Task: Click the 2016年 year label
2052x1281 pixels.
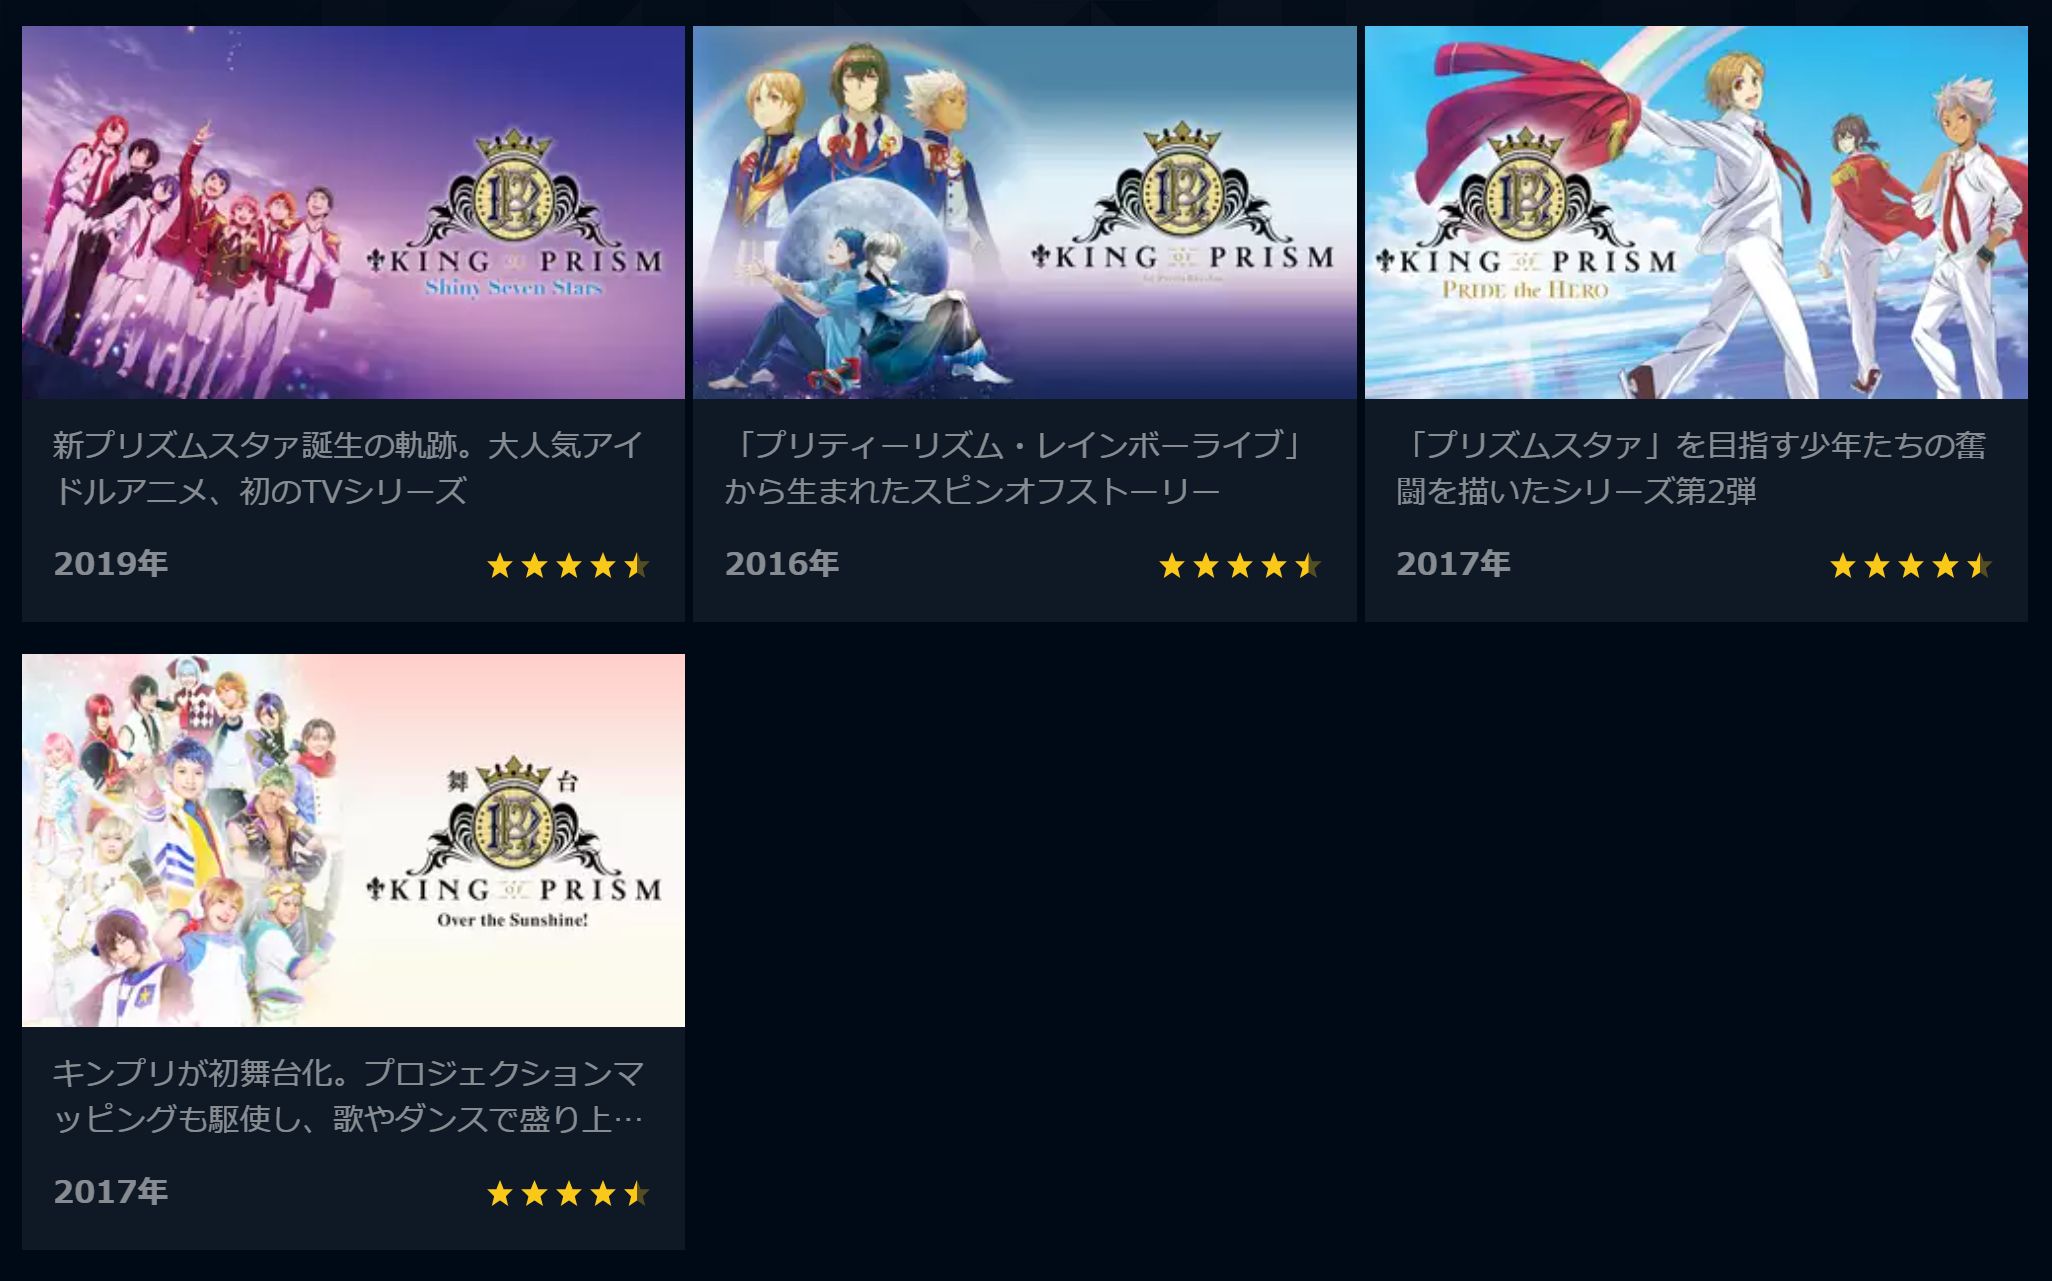Action: click(782, 564)
